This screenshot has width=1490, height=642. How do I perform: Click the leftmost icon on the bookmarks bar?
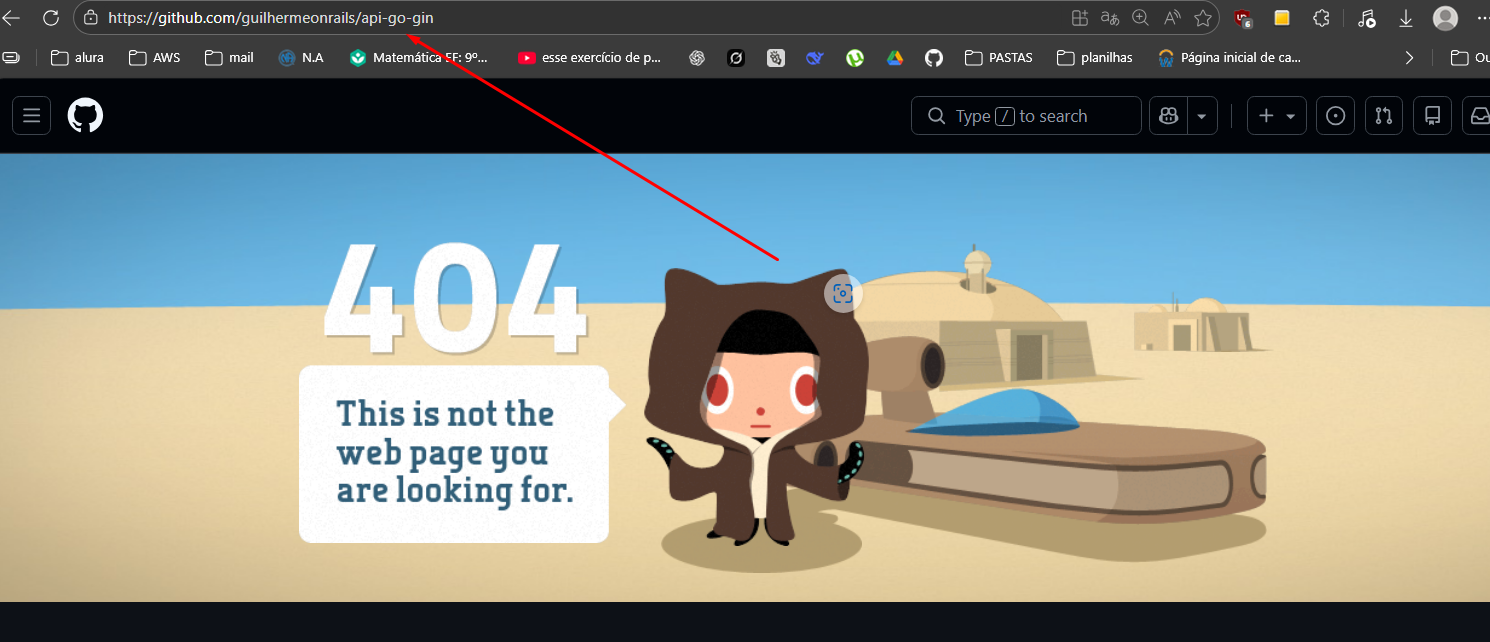pyautogui.click(x=11, y=58)
